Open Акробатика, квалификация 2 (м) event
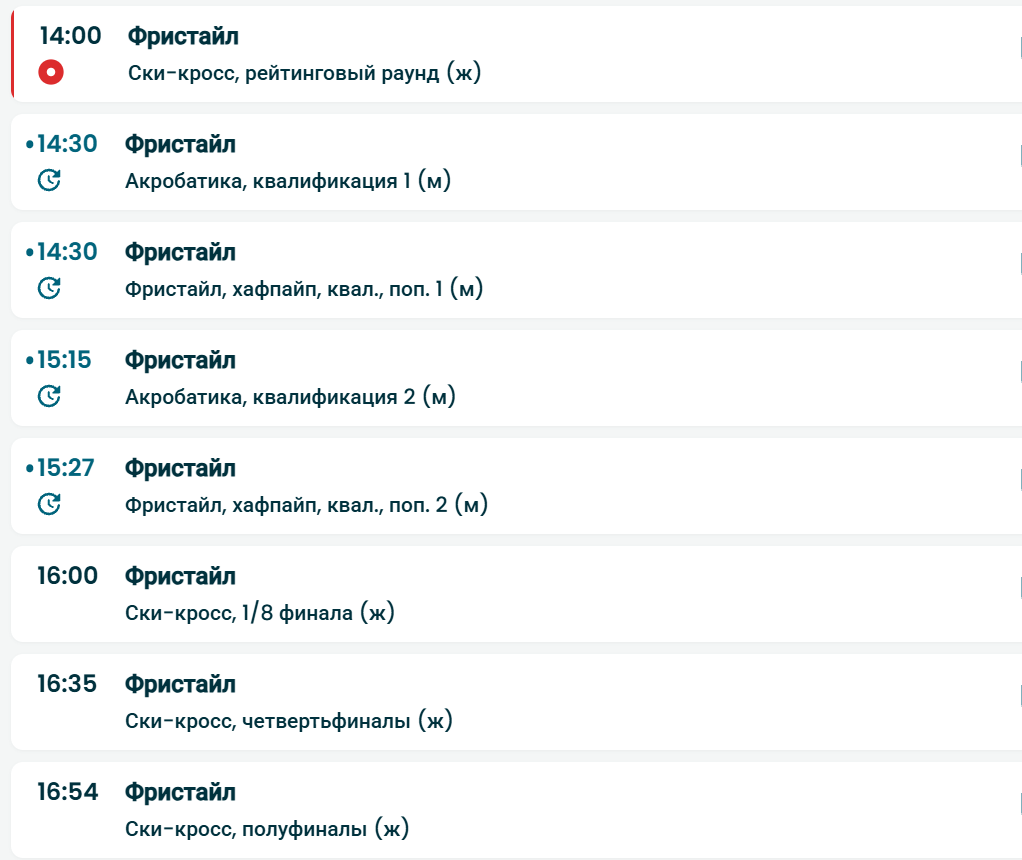The width and height of the screenshot is (1022, 860). [x=290, y=397]
